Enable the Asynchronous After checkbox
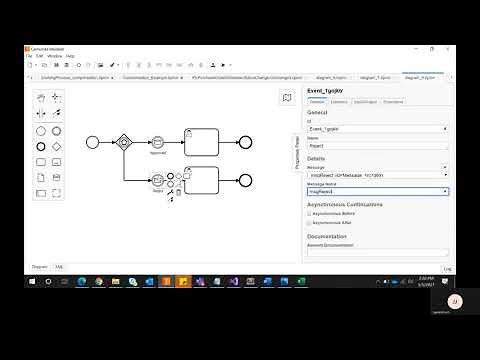480x360 pixels. pyautogui.click(x=309, y=223)
